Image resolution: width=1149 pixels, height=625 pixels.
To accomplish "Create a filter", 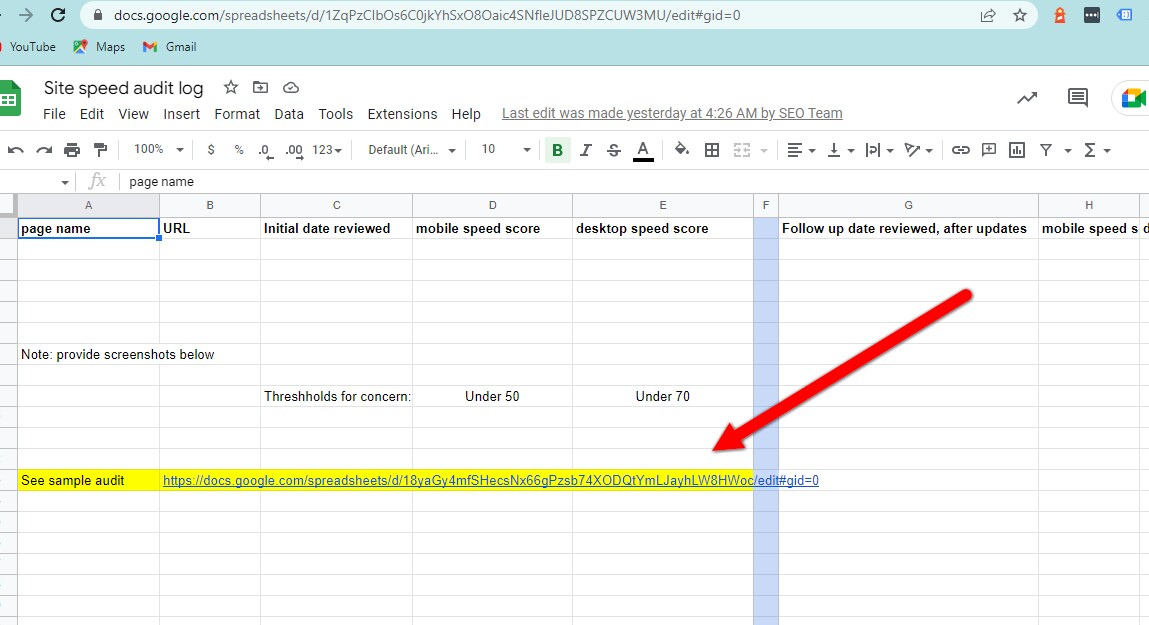I will pyautogui.click(x=1044, y=149).
